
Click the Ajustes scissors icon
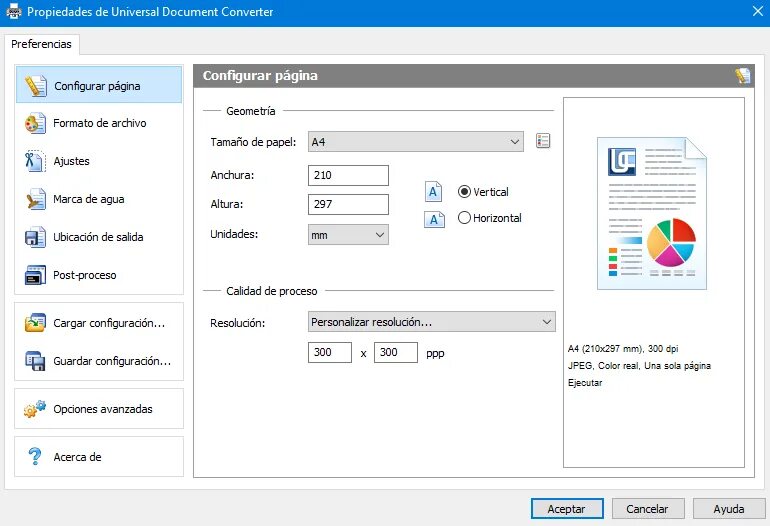click(x=35, y=161)
